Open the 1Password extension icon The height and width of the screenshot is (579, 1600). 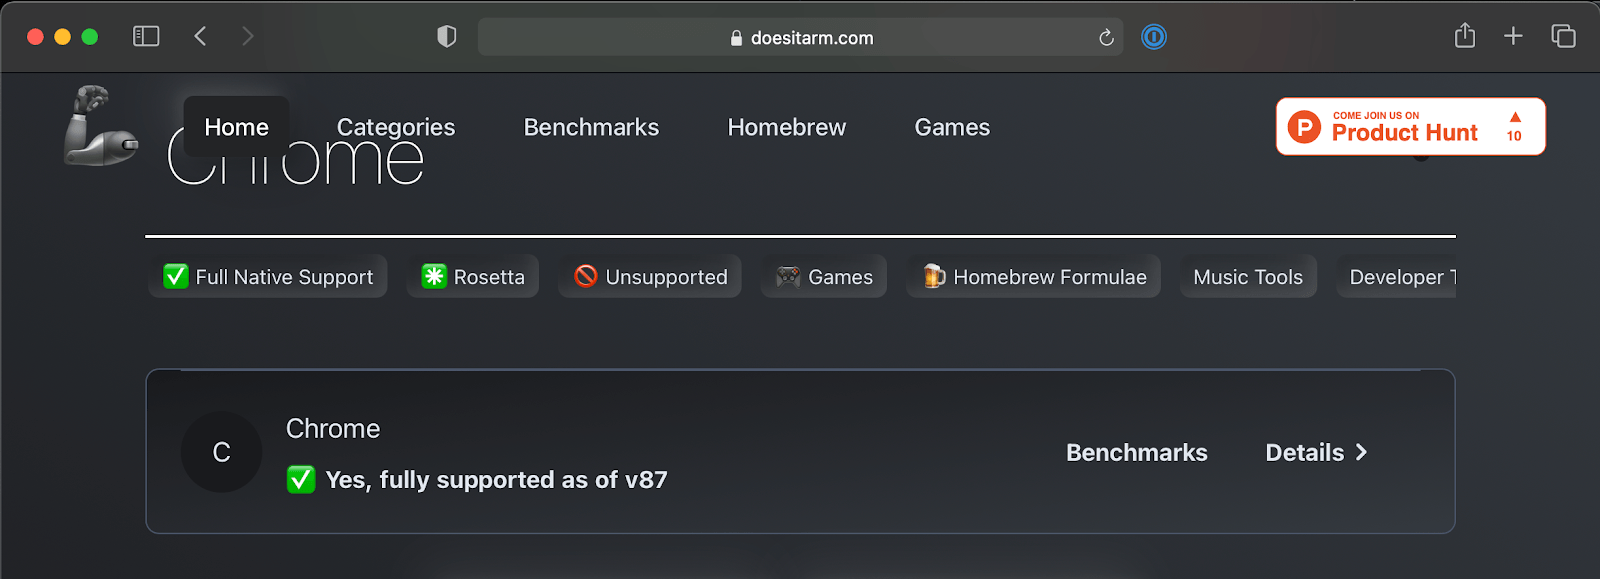[x=1154, y=37]
